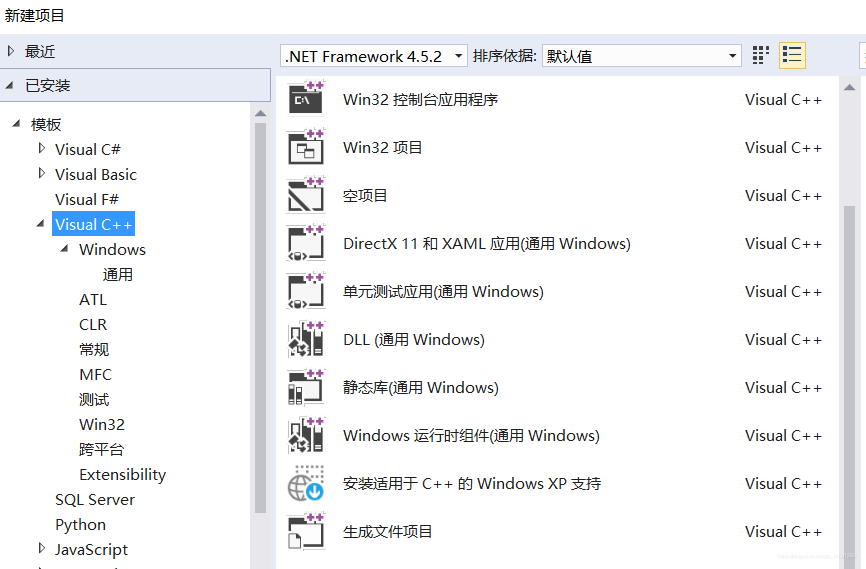Expand the JavaScript node arrow
This screenshot has height=569, width=866.
[x=42, y=548]
